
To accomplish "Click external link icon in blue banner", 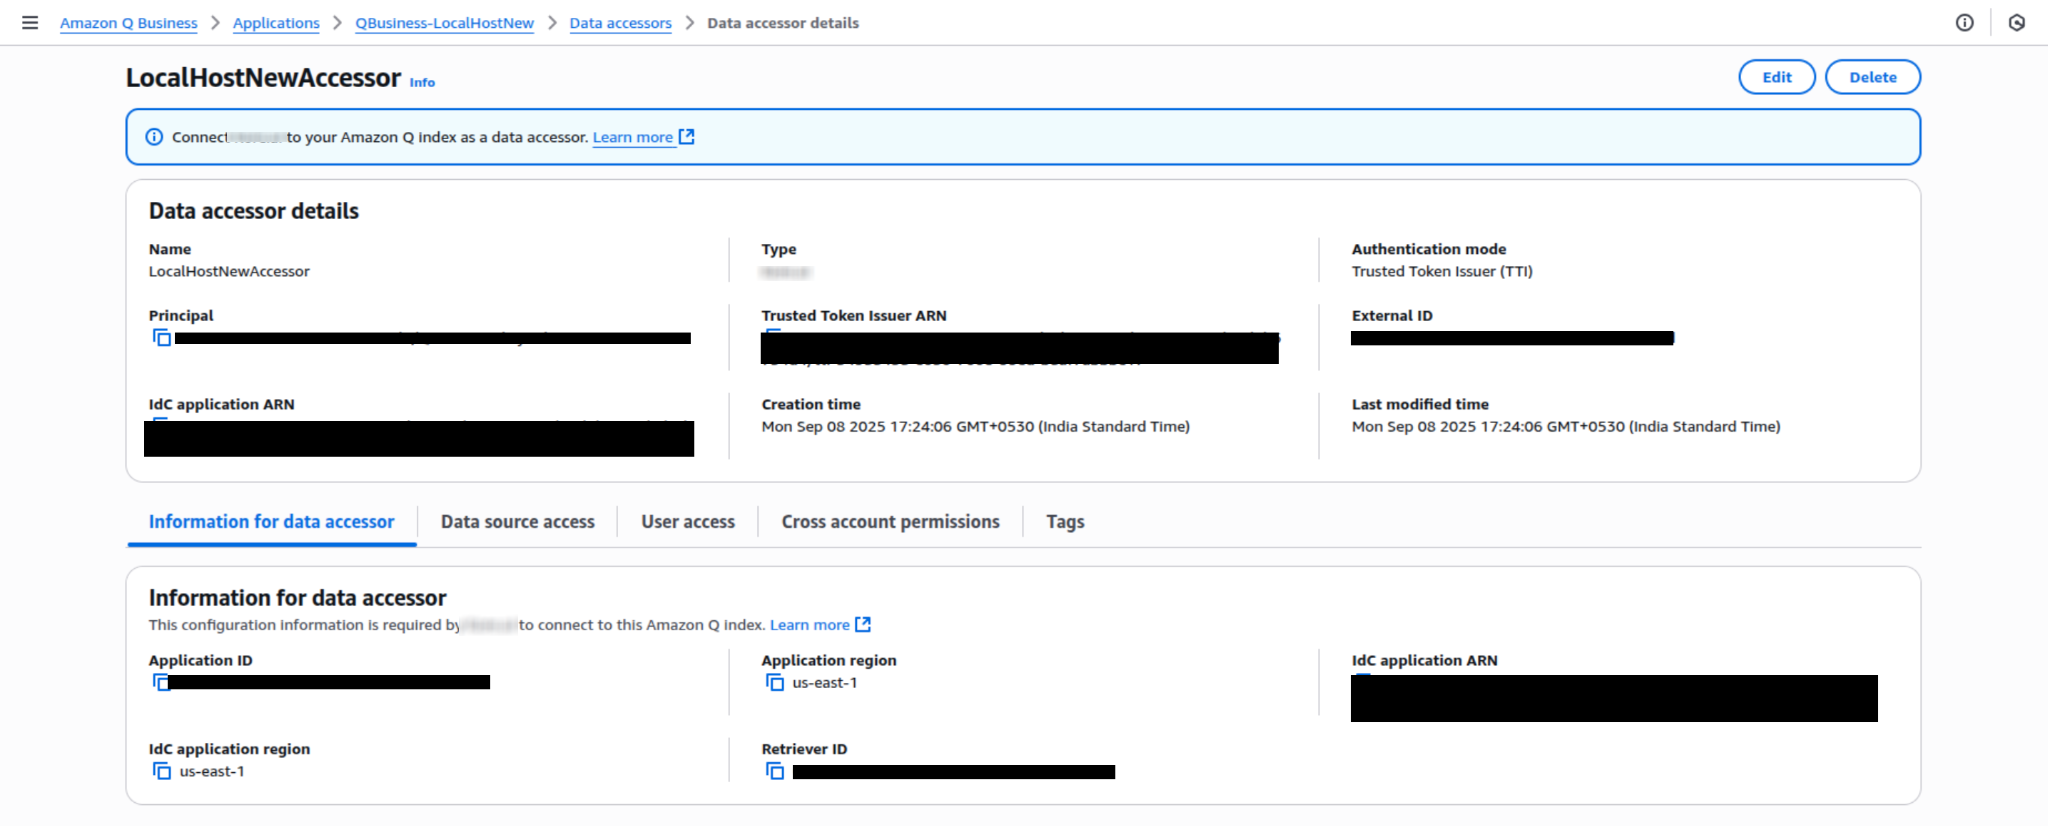I will point(687,137).
